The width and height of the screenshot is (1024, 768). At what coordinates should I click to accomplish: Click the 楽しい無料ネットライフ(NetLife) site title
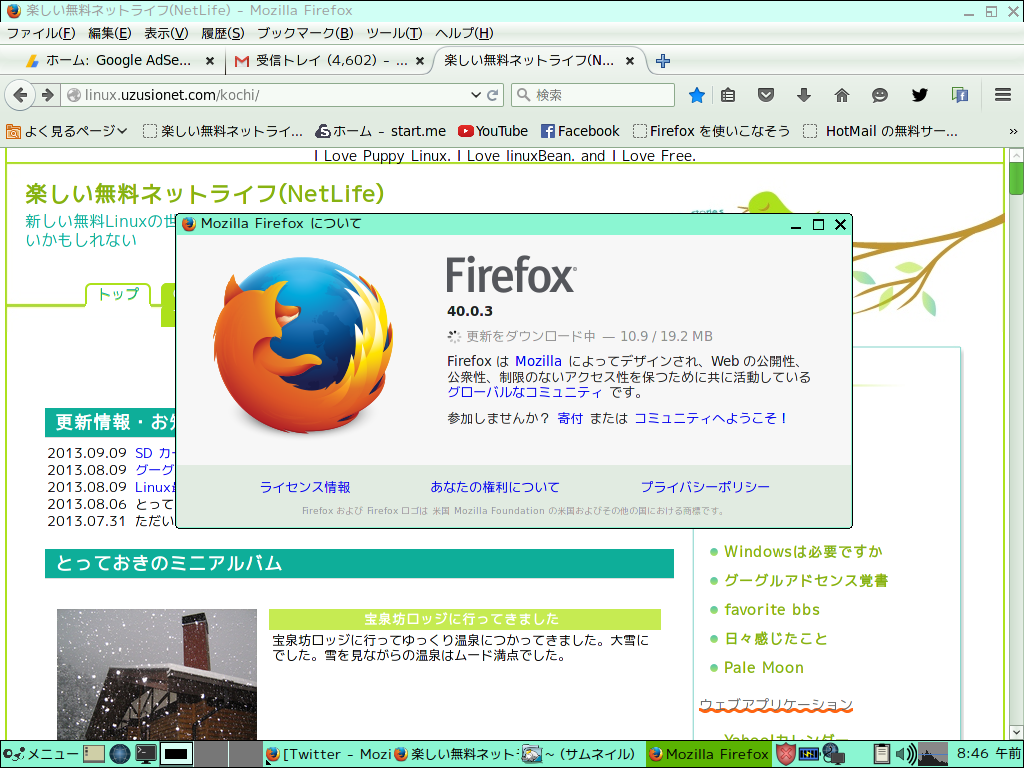click(204, 194)
